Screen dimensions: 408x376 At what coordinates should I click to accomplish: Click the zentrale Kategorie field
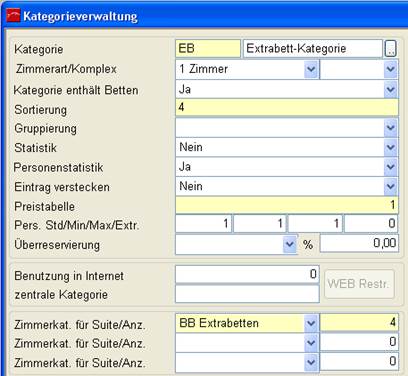(247, 294)
